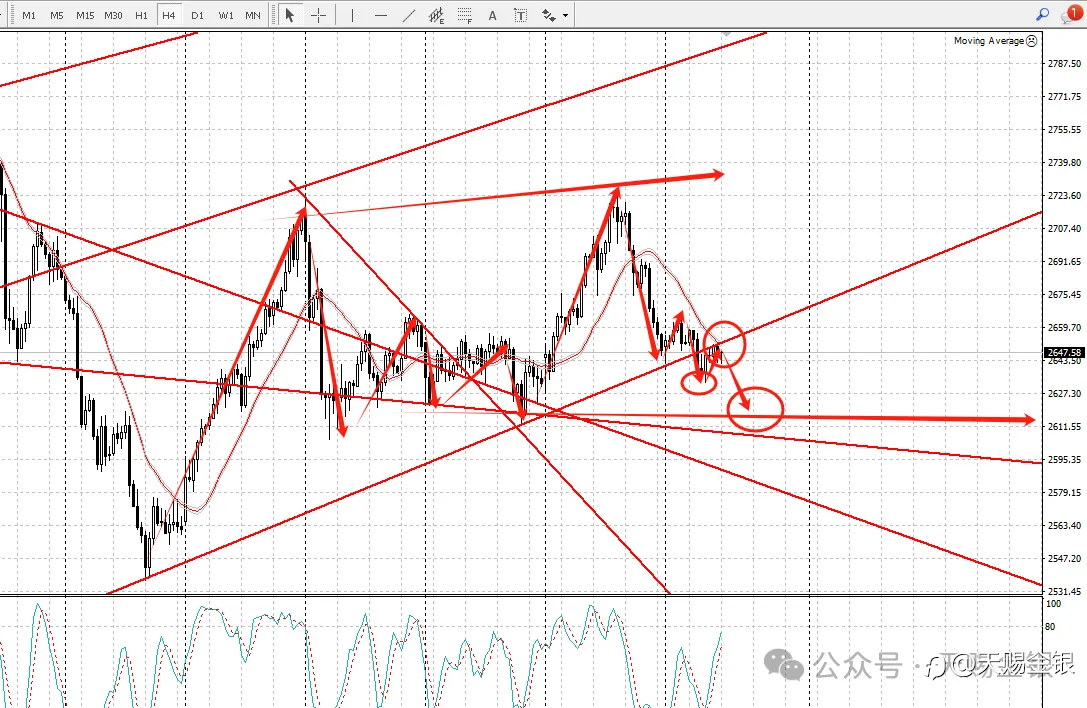
Task: Expand the arrows objects dropdown arrow
Action: click(x=566, y=15)
